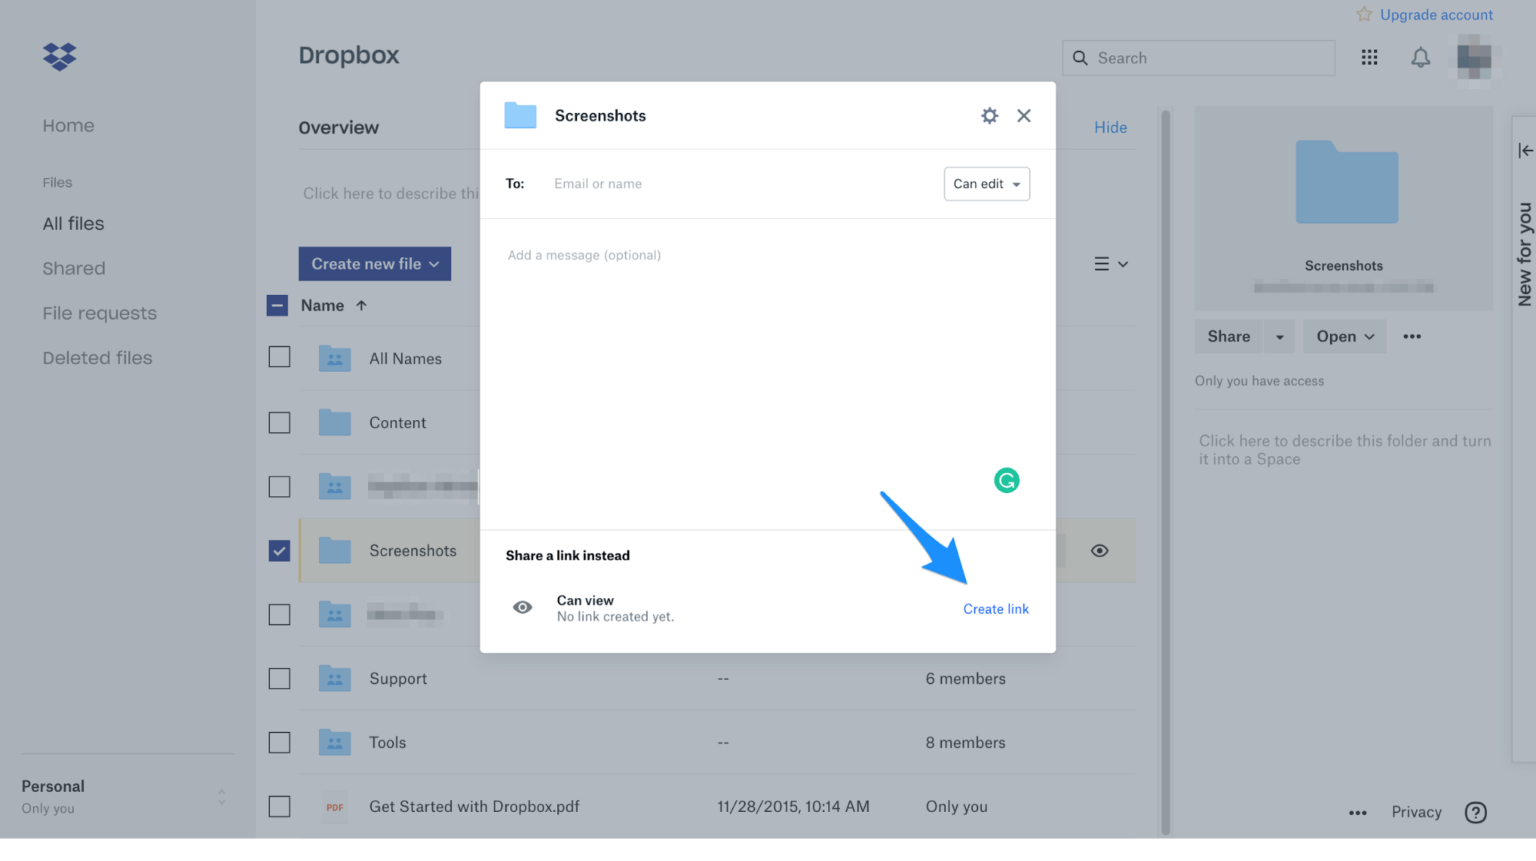Image resolution: width=1536 pixels, height=861 pixels.
Task: Collapse the New for you side panel
Action: [1525, 150]
